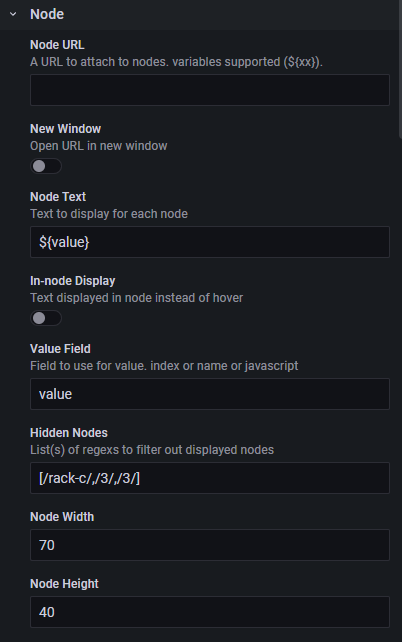
Task: Click the Node section header title
Action: tap(47, 14)
